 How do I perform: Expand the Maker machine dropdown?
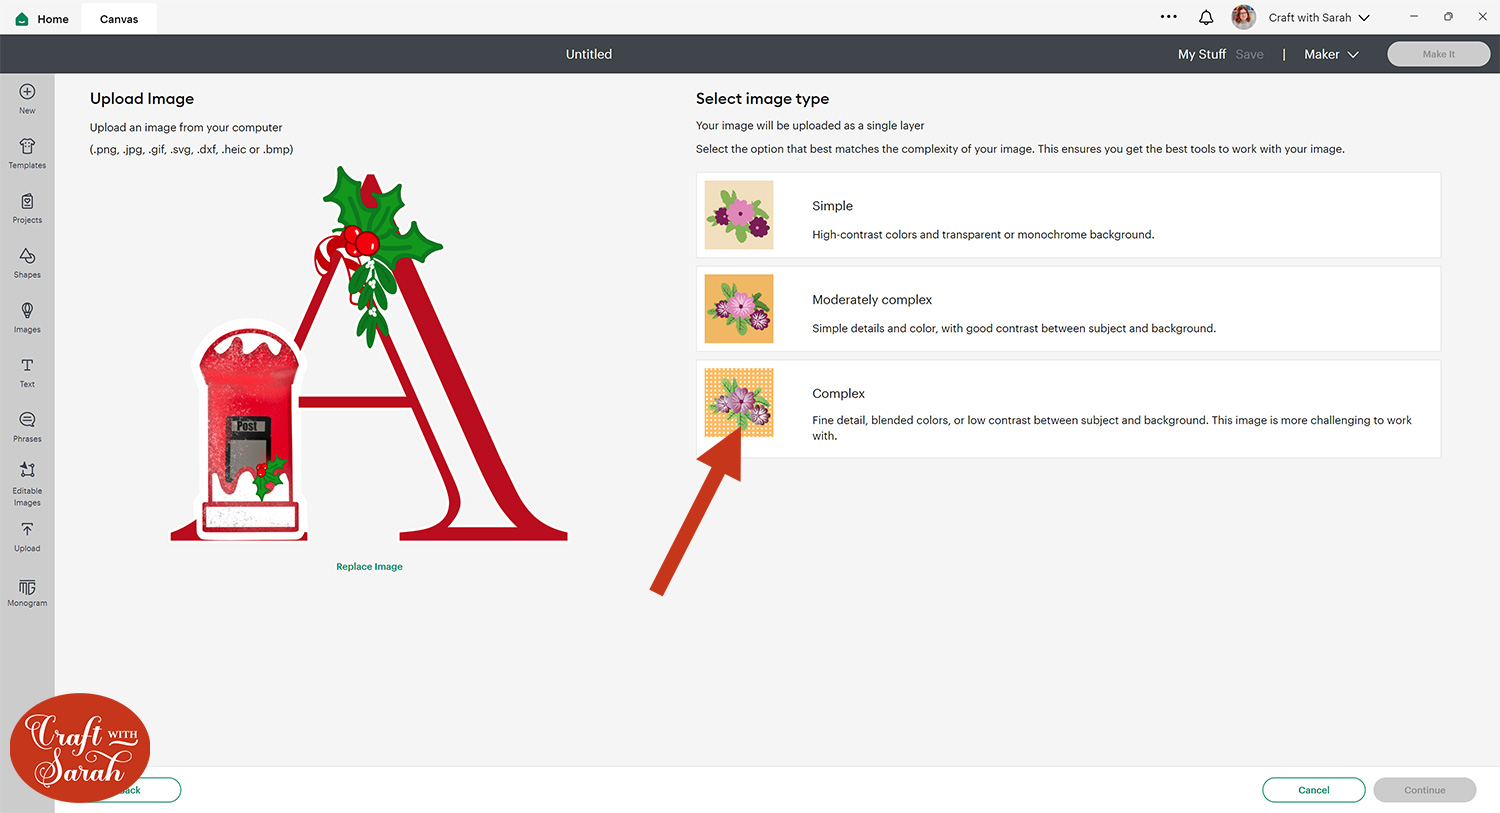(x=1331, y=54)
